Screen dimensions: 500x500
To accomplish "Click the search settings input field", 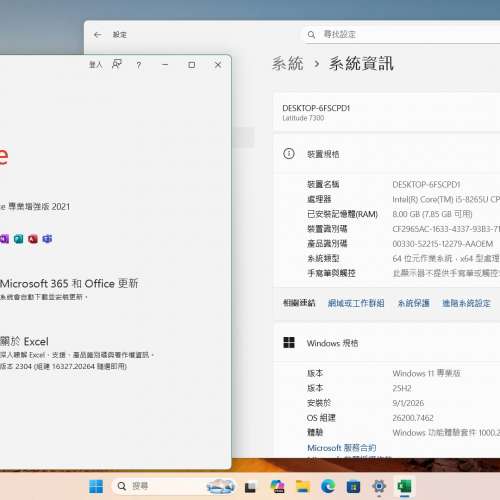I will (x=402, y=34).
